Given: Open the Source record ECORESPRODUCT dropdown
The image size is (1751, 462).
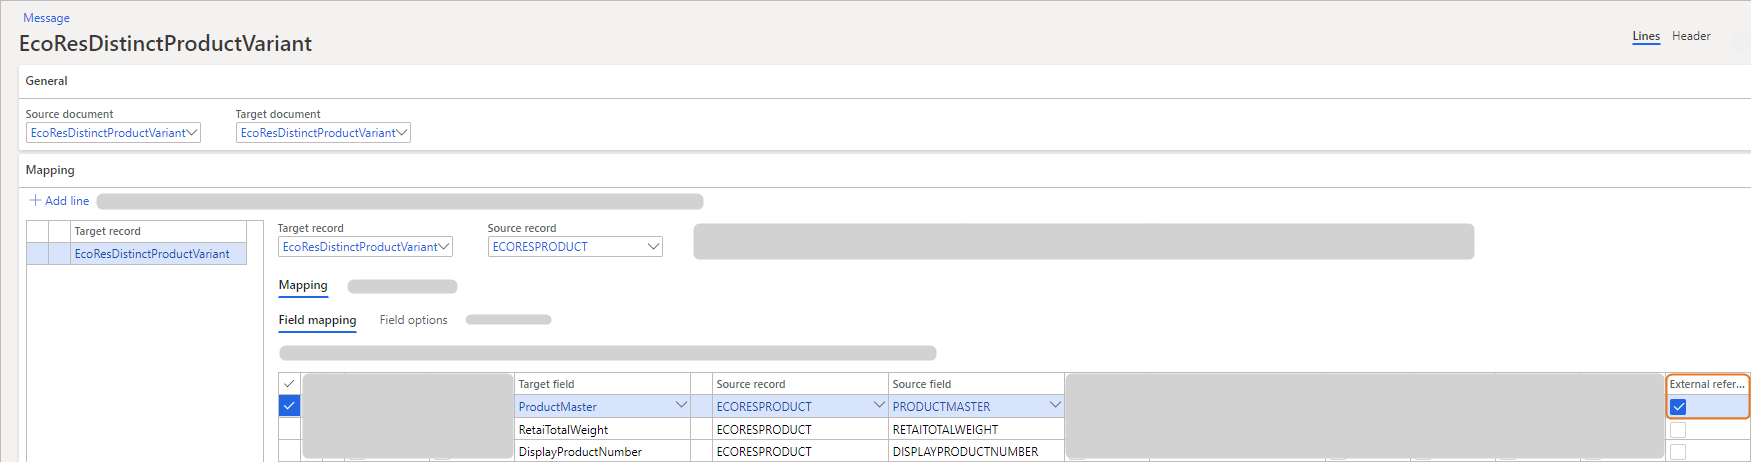Looking at the screenshot, I should [653, 247].
